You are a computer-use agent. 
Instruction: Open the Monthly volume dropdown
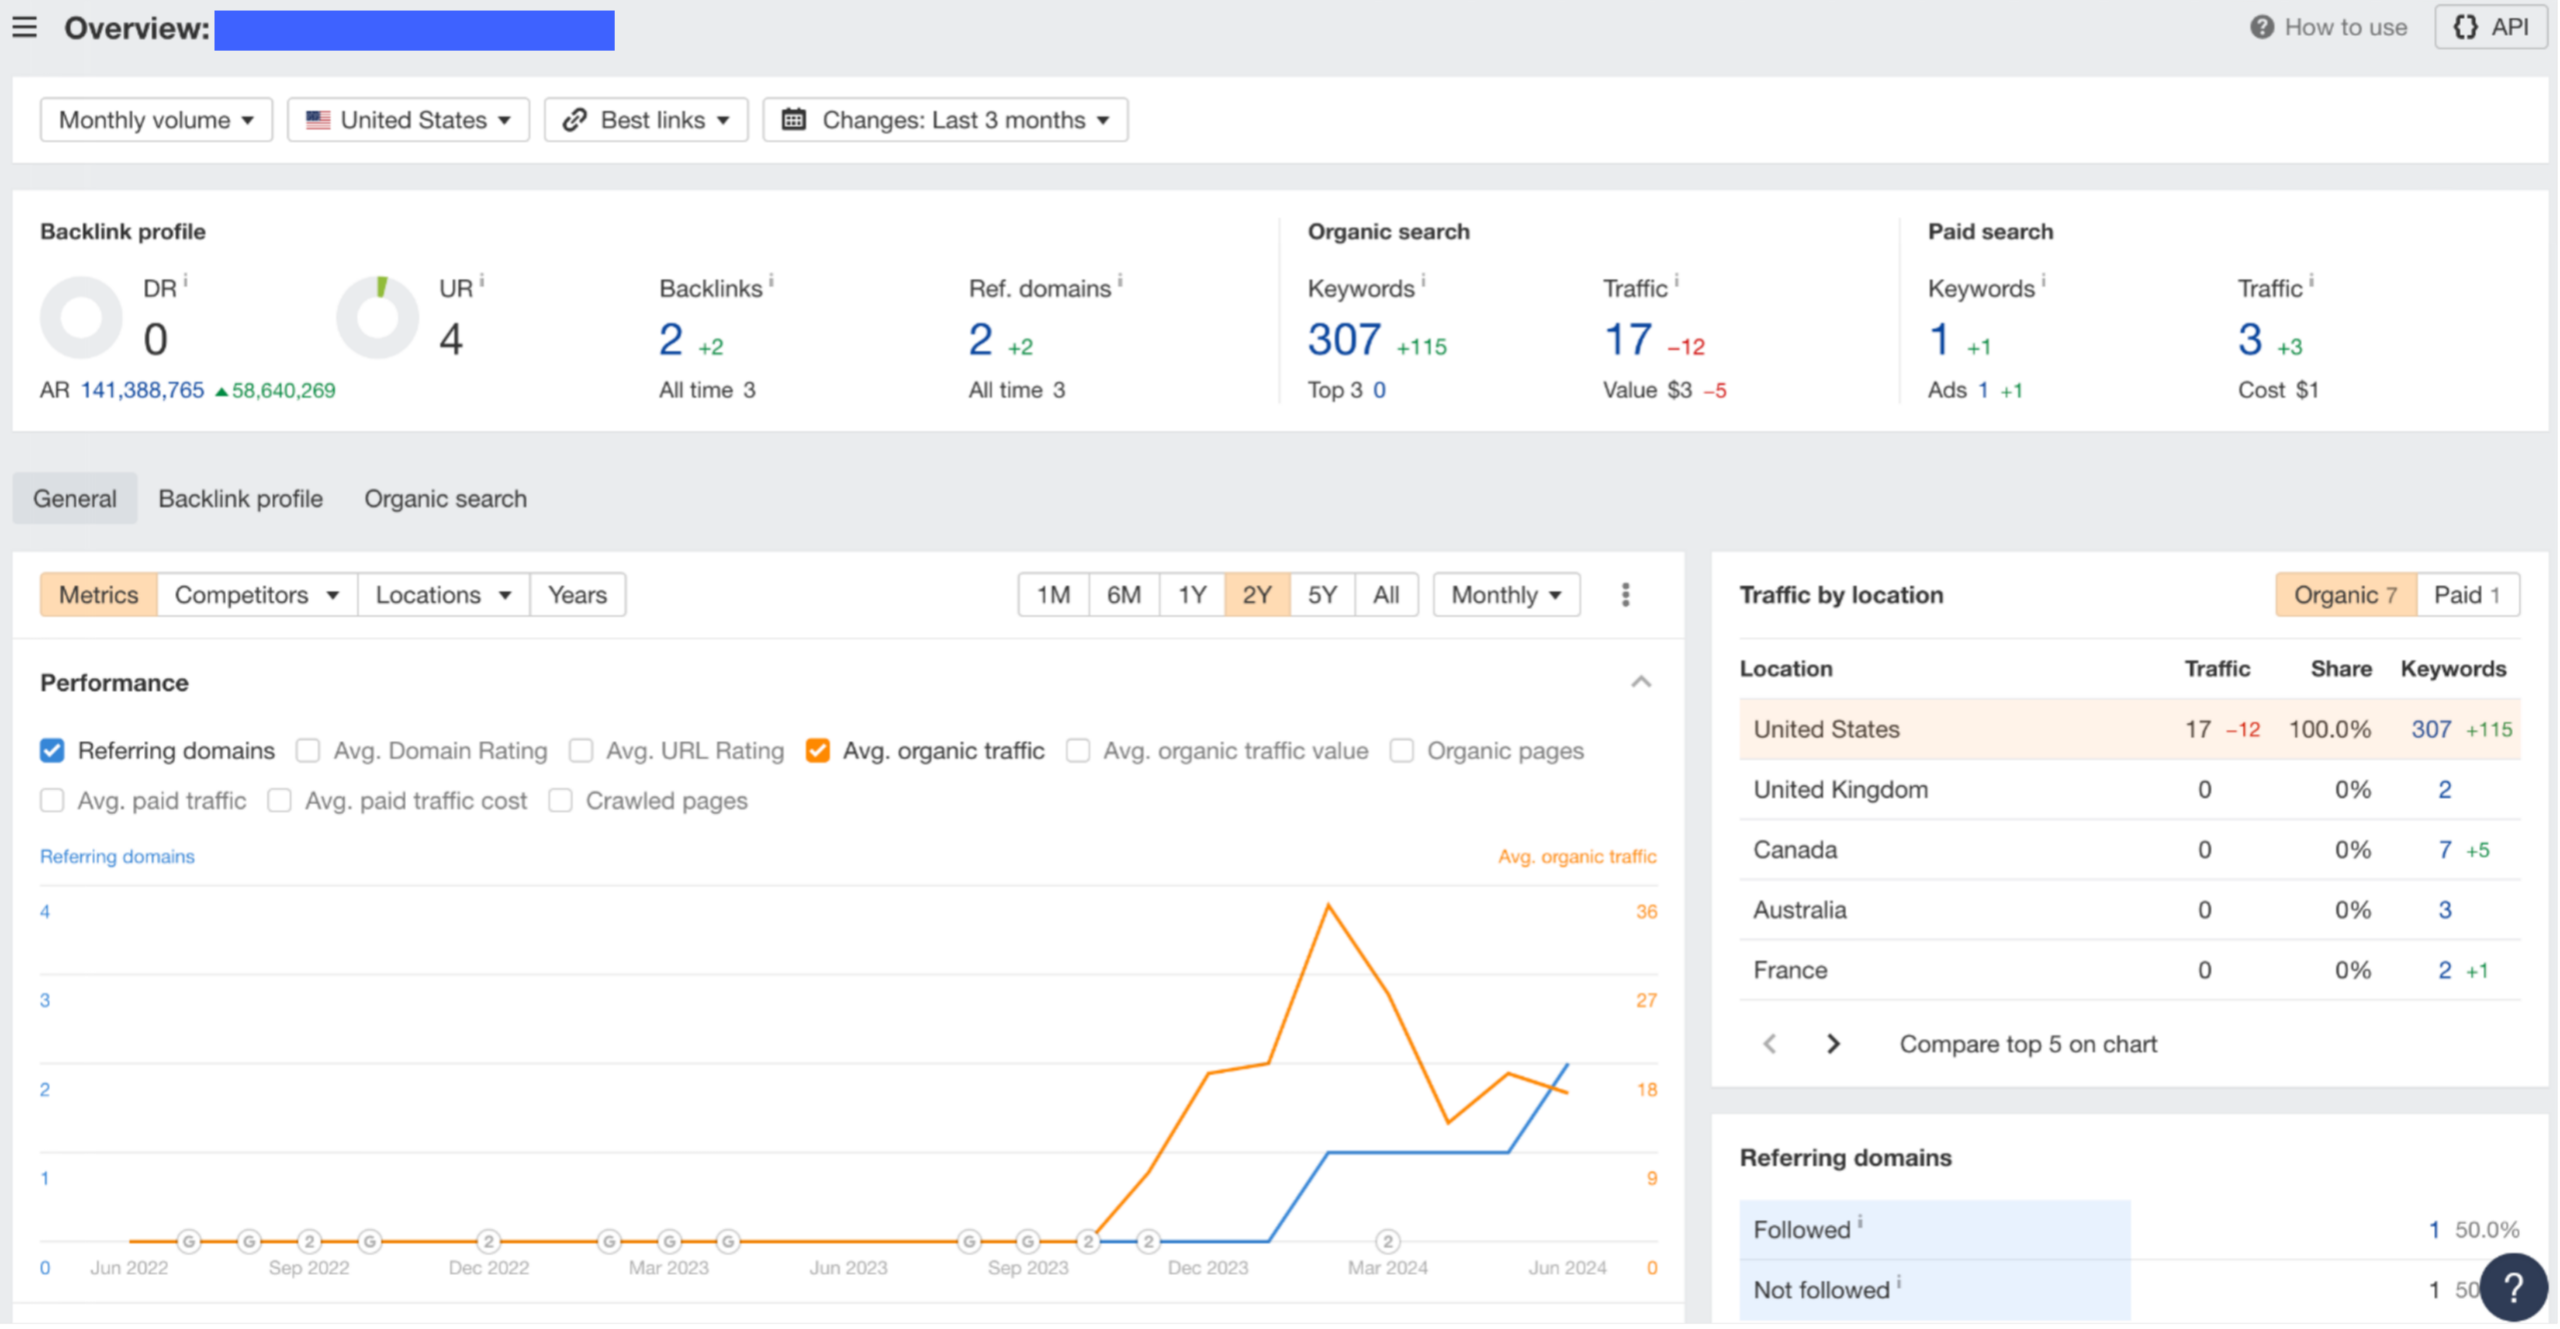[156, 120]
